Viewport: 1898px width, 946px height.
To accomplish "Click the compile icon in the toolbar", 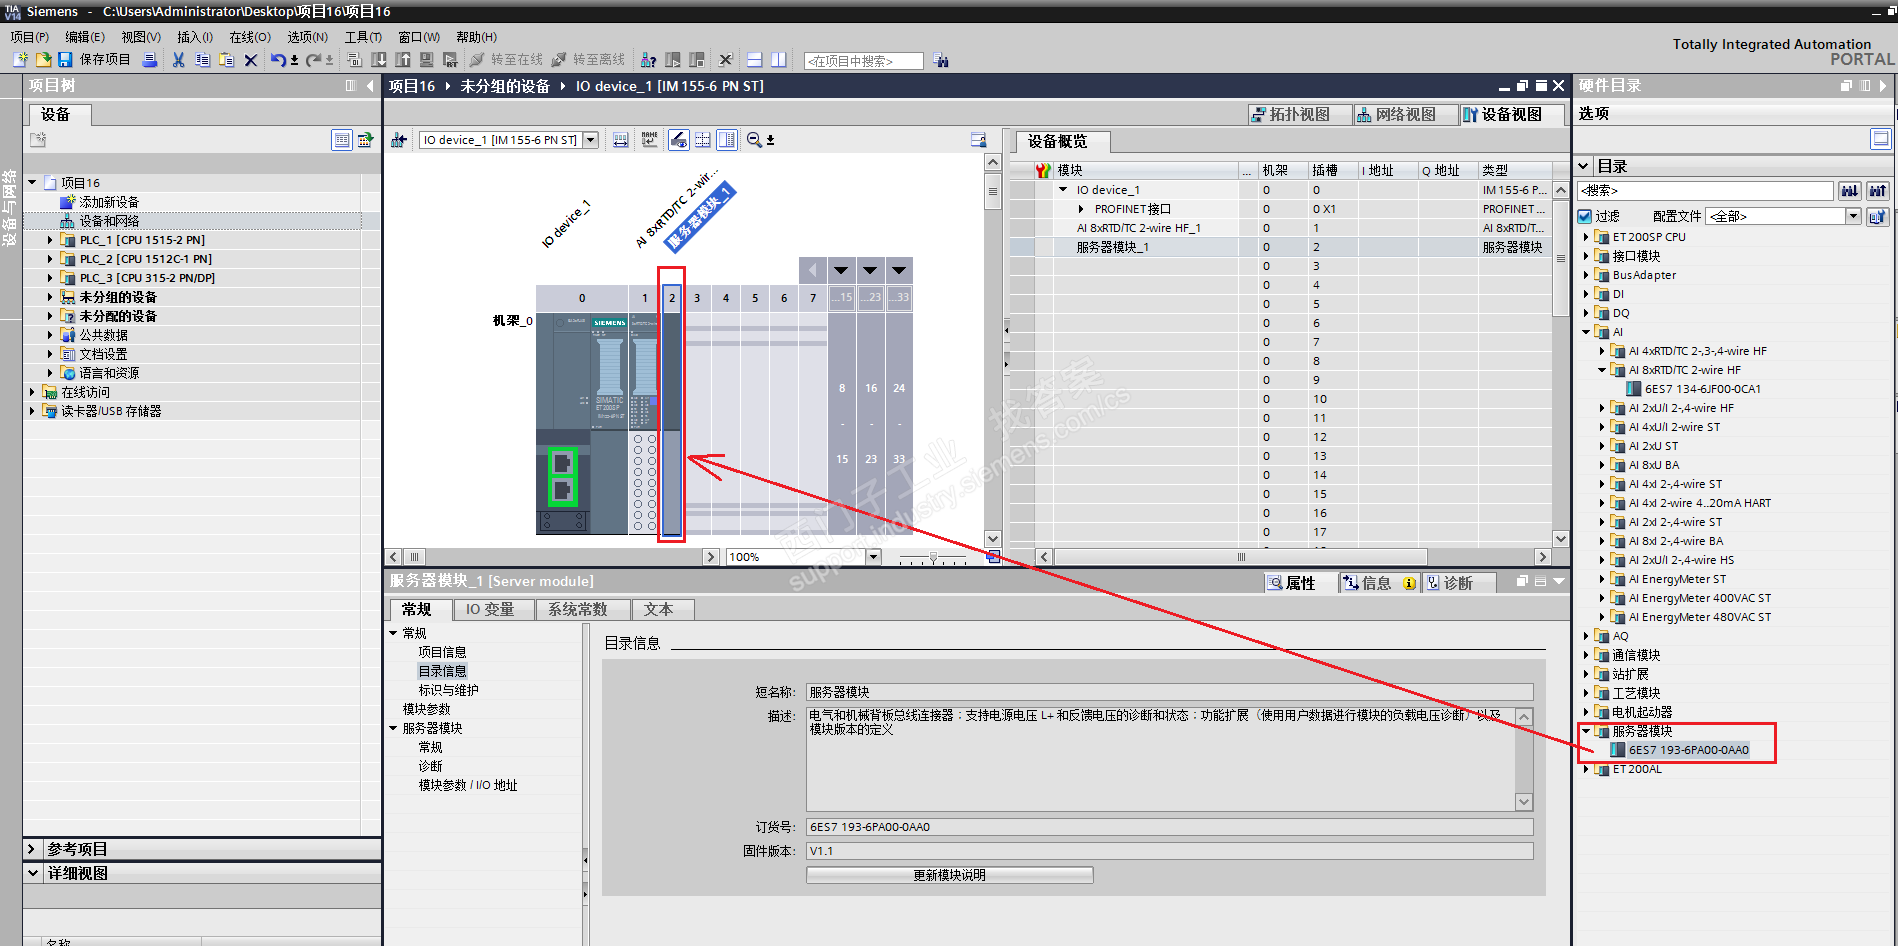I will [x=354, y=60].
